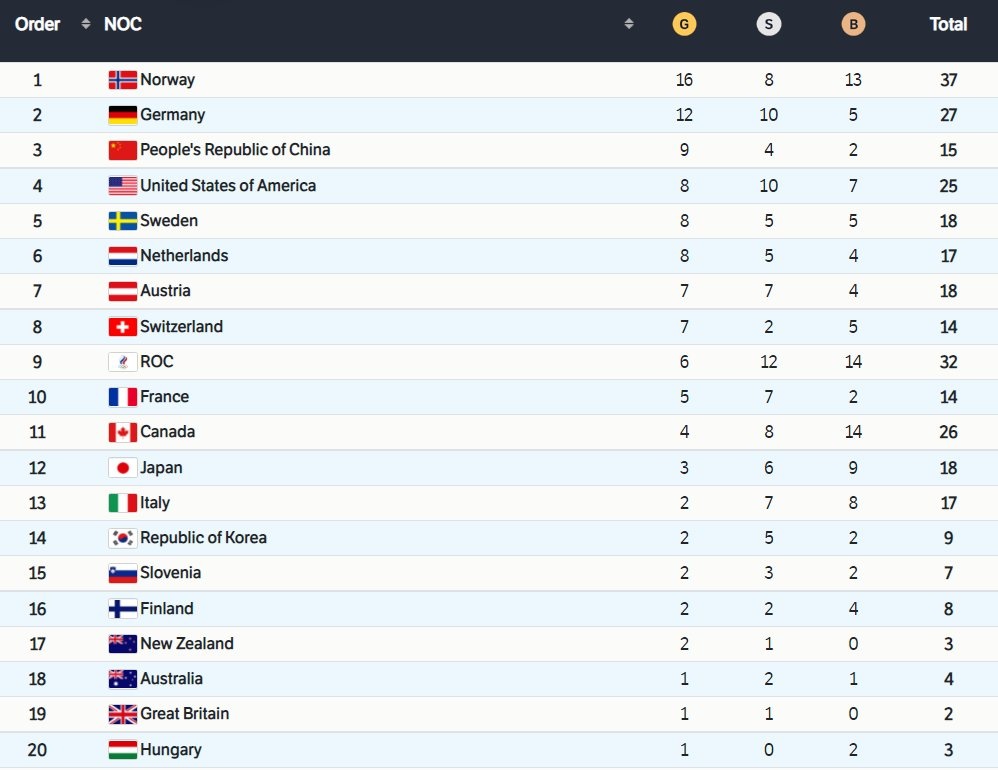Viewport: 998px width, 770px height.
Task: Click the gold medal G header badge
Action: click(684, 24)
